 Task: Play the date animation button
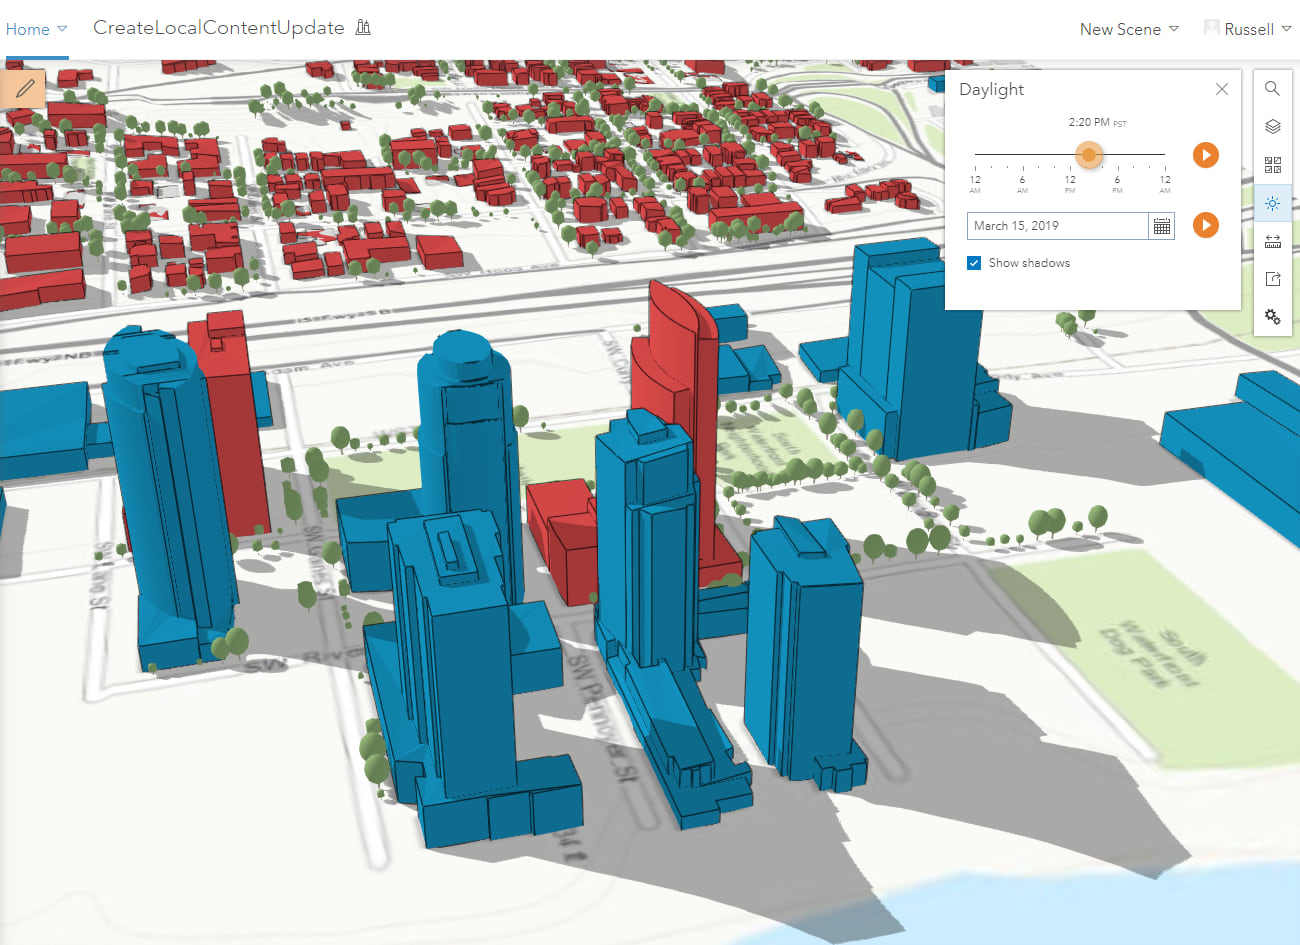(1206, 225)
